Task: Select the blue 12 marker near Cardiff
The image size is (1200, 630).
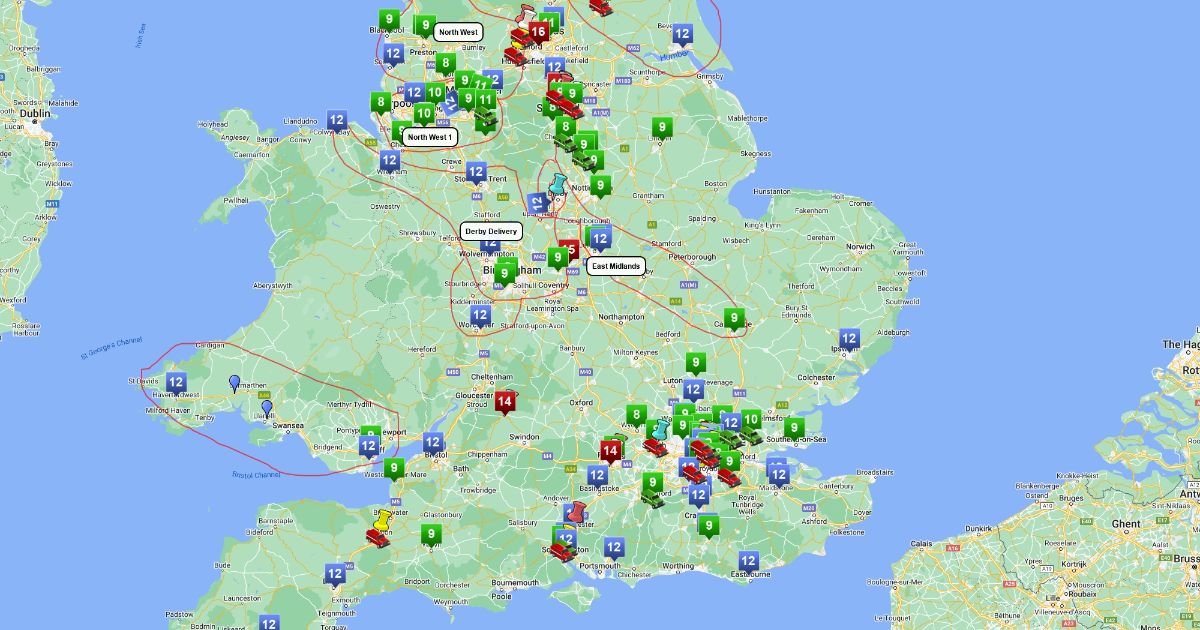Action: (369, 447)
